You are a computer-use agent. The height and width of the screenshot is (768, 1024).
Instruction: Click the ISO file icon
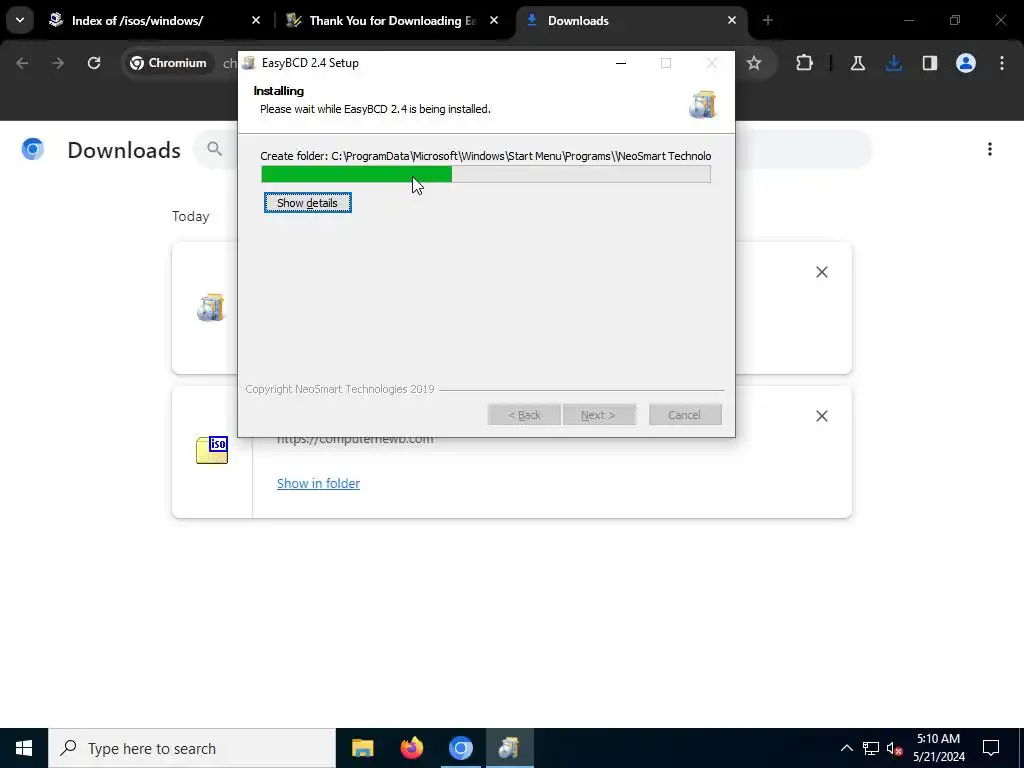212,450
